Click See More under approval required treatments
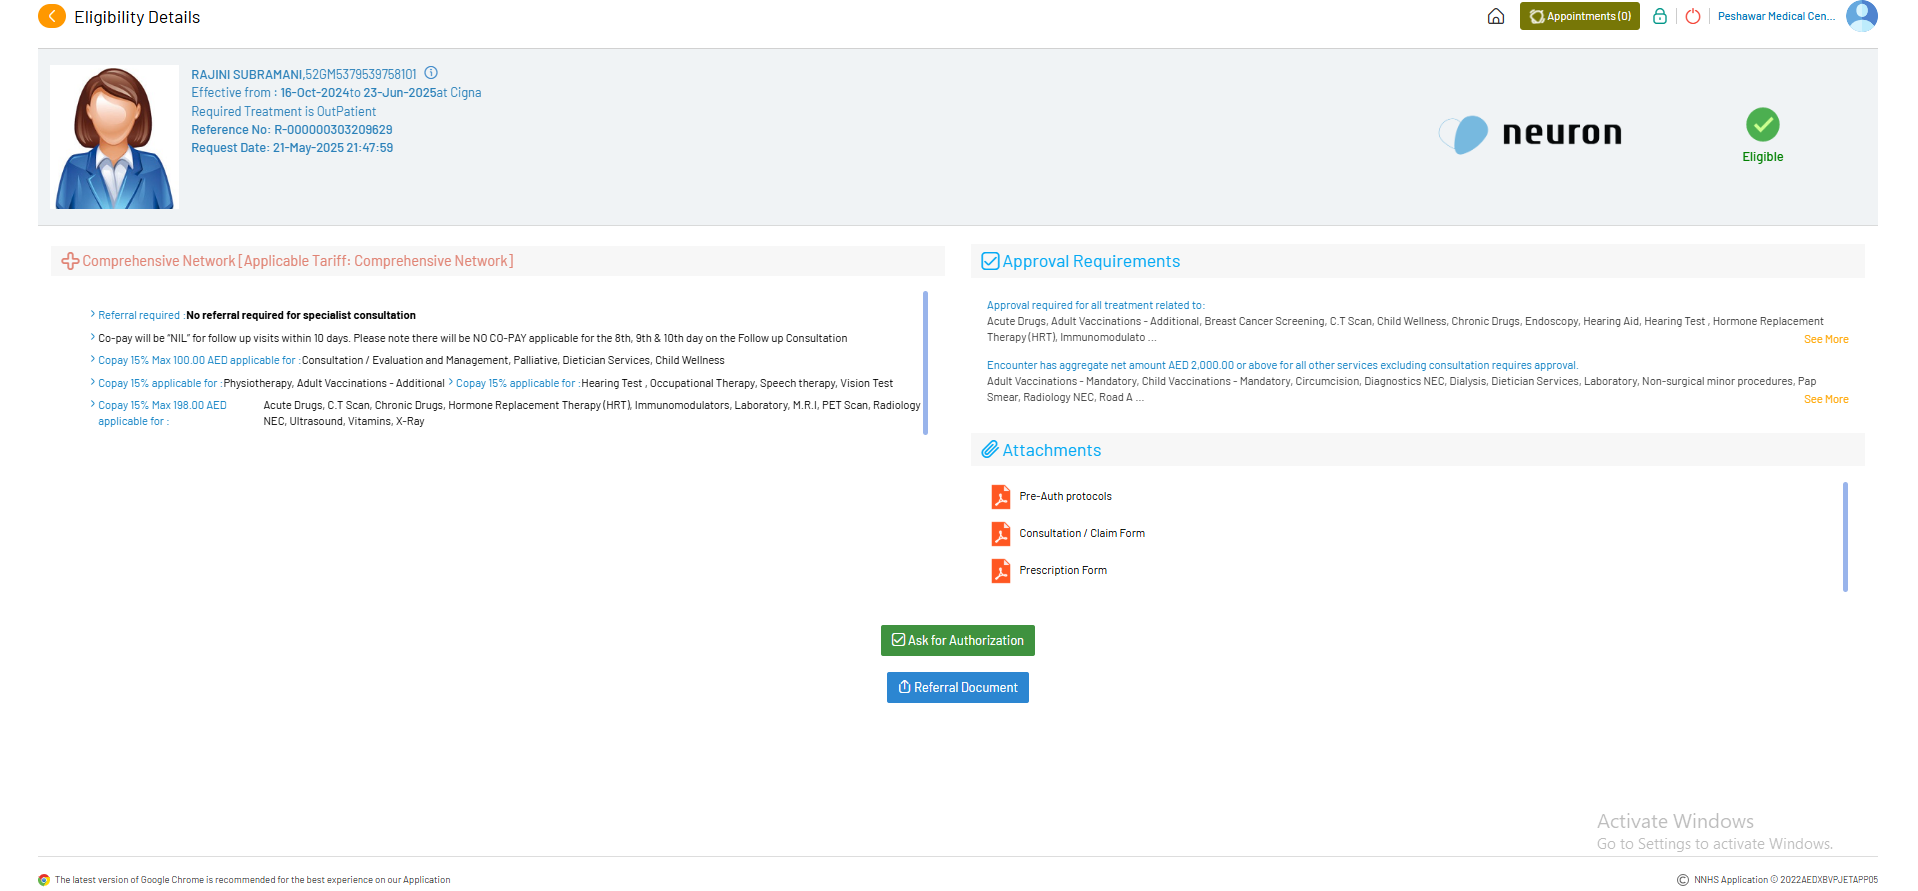Viewport: 1918px width, 891px height. (x=1826, y=340)
